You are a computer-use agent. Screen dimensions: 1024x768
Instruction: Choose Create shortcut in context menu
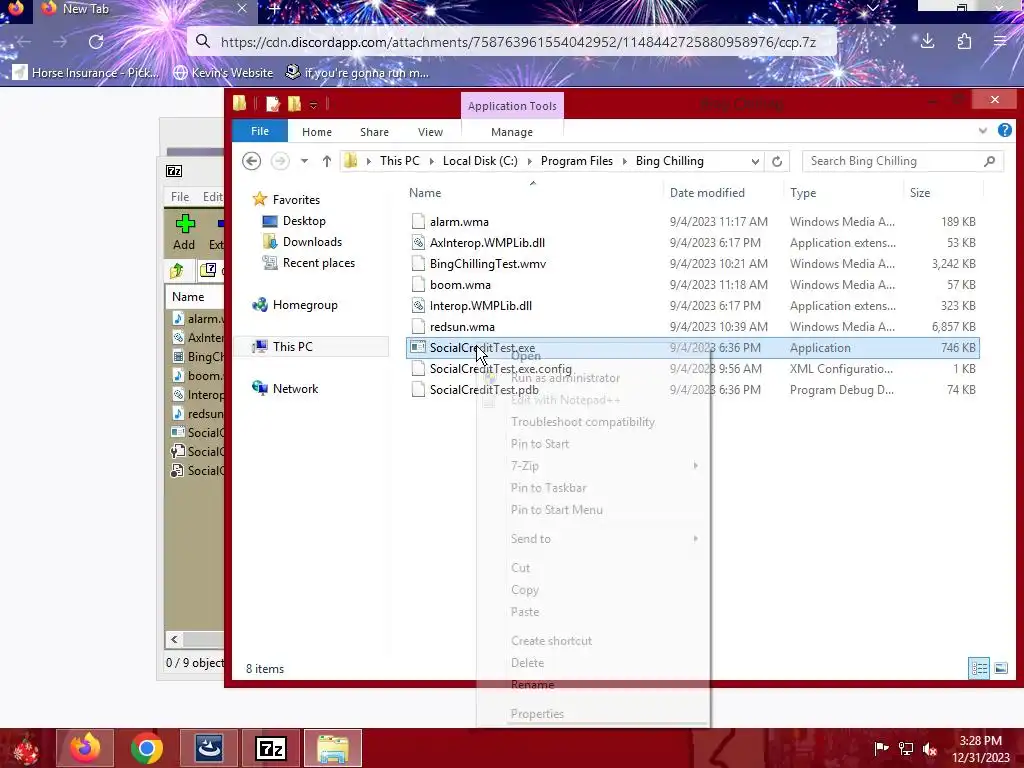(x=592, y=641)
